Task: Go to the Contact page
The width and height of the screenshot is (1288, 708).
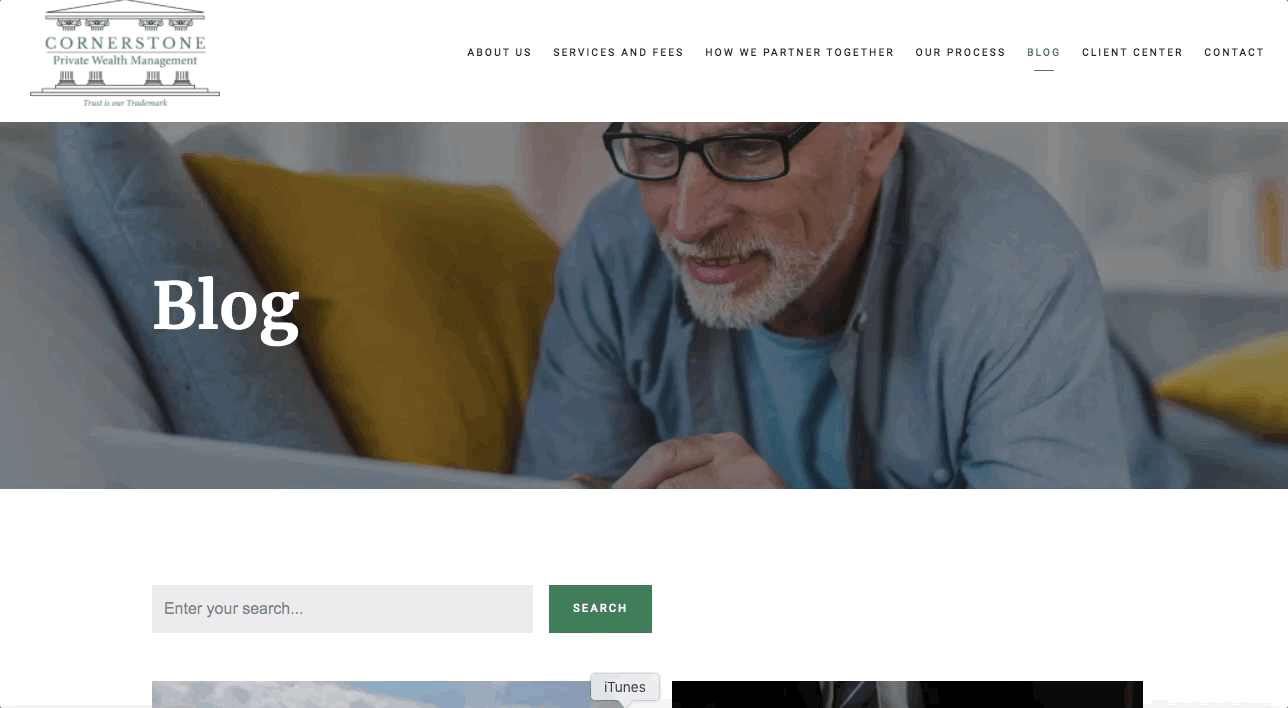Action: [x=1234, y=52]
